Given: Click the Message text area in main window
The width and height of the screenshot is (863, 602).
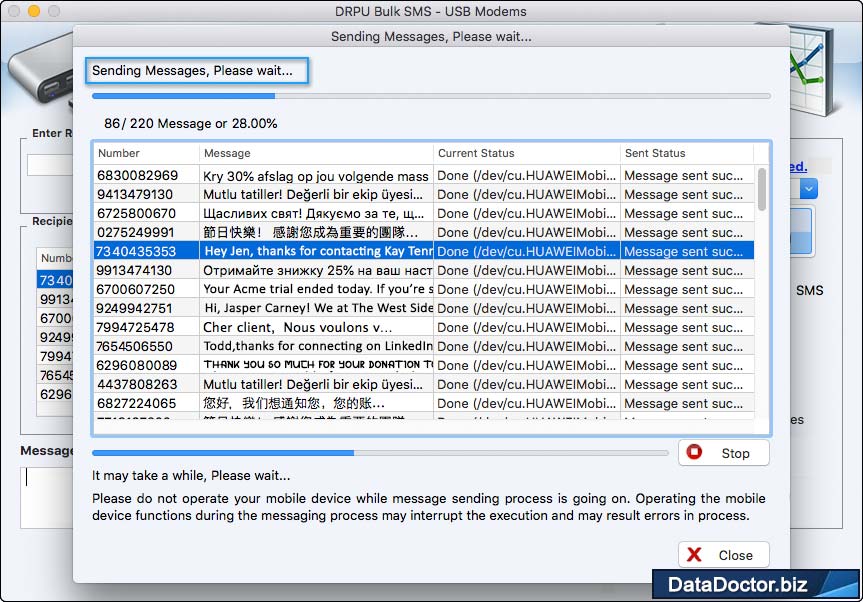Looking at the screenshot, I should pos(47,497).
